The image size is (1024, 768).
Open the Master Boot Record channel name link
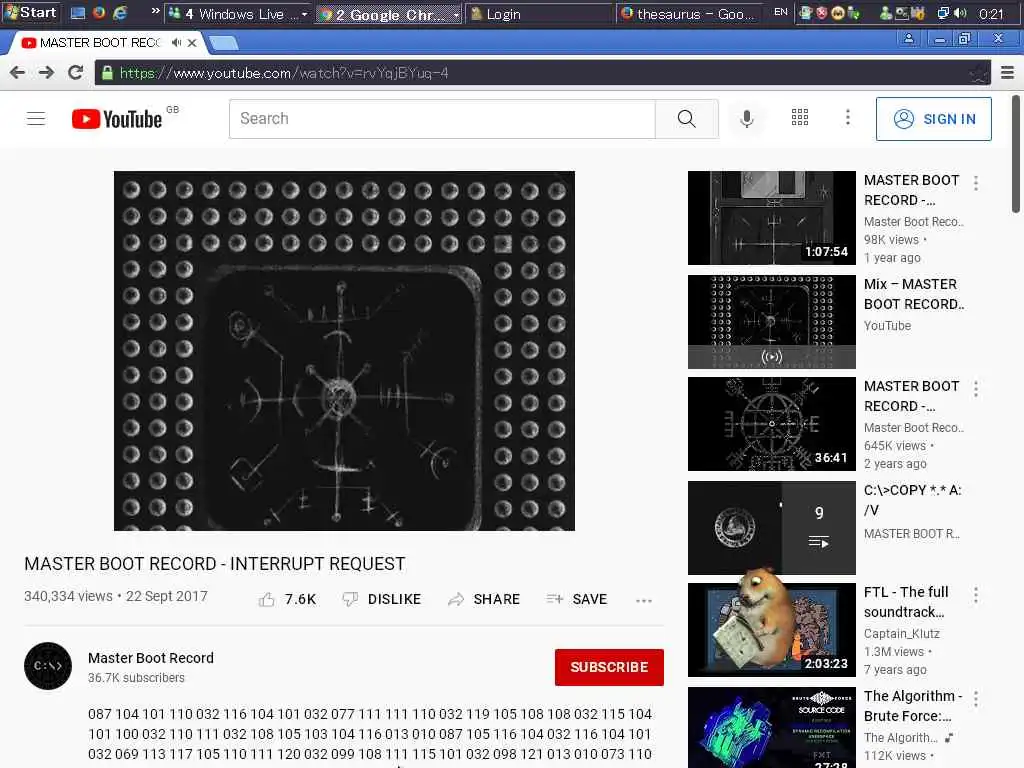pos(151,658)
